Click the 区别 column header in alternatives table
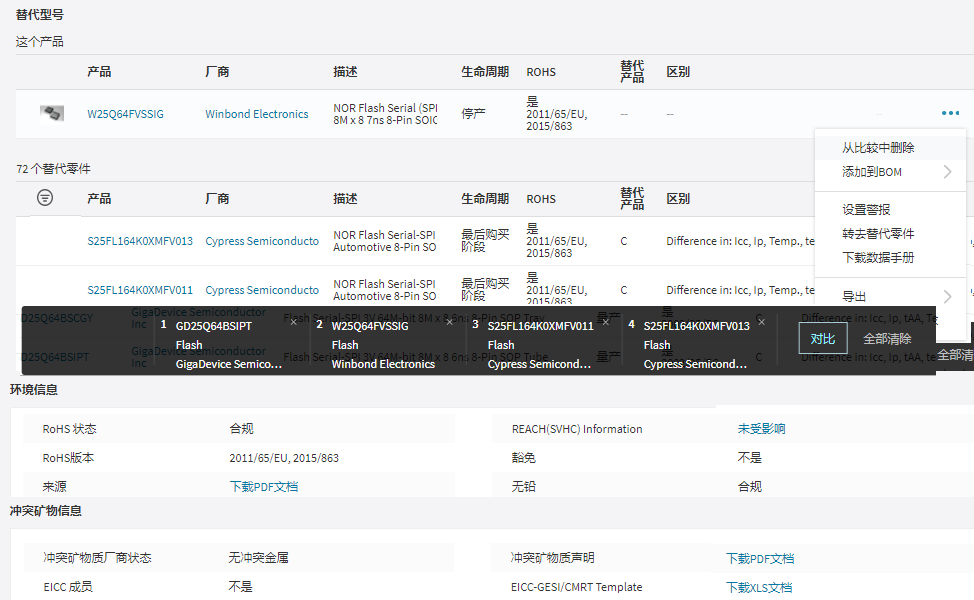 point(678,199)
